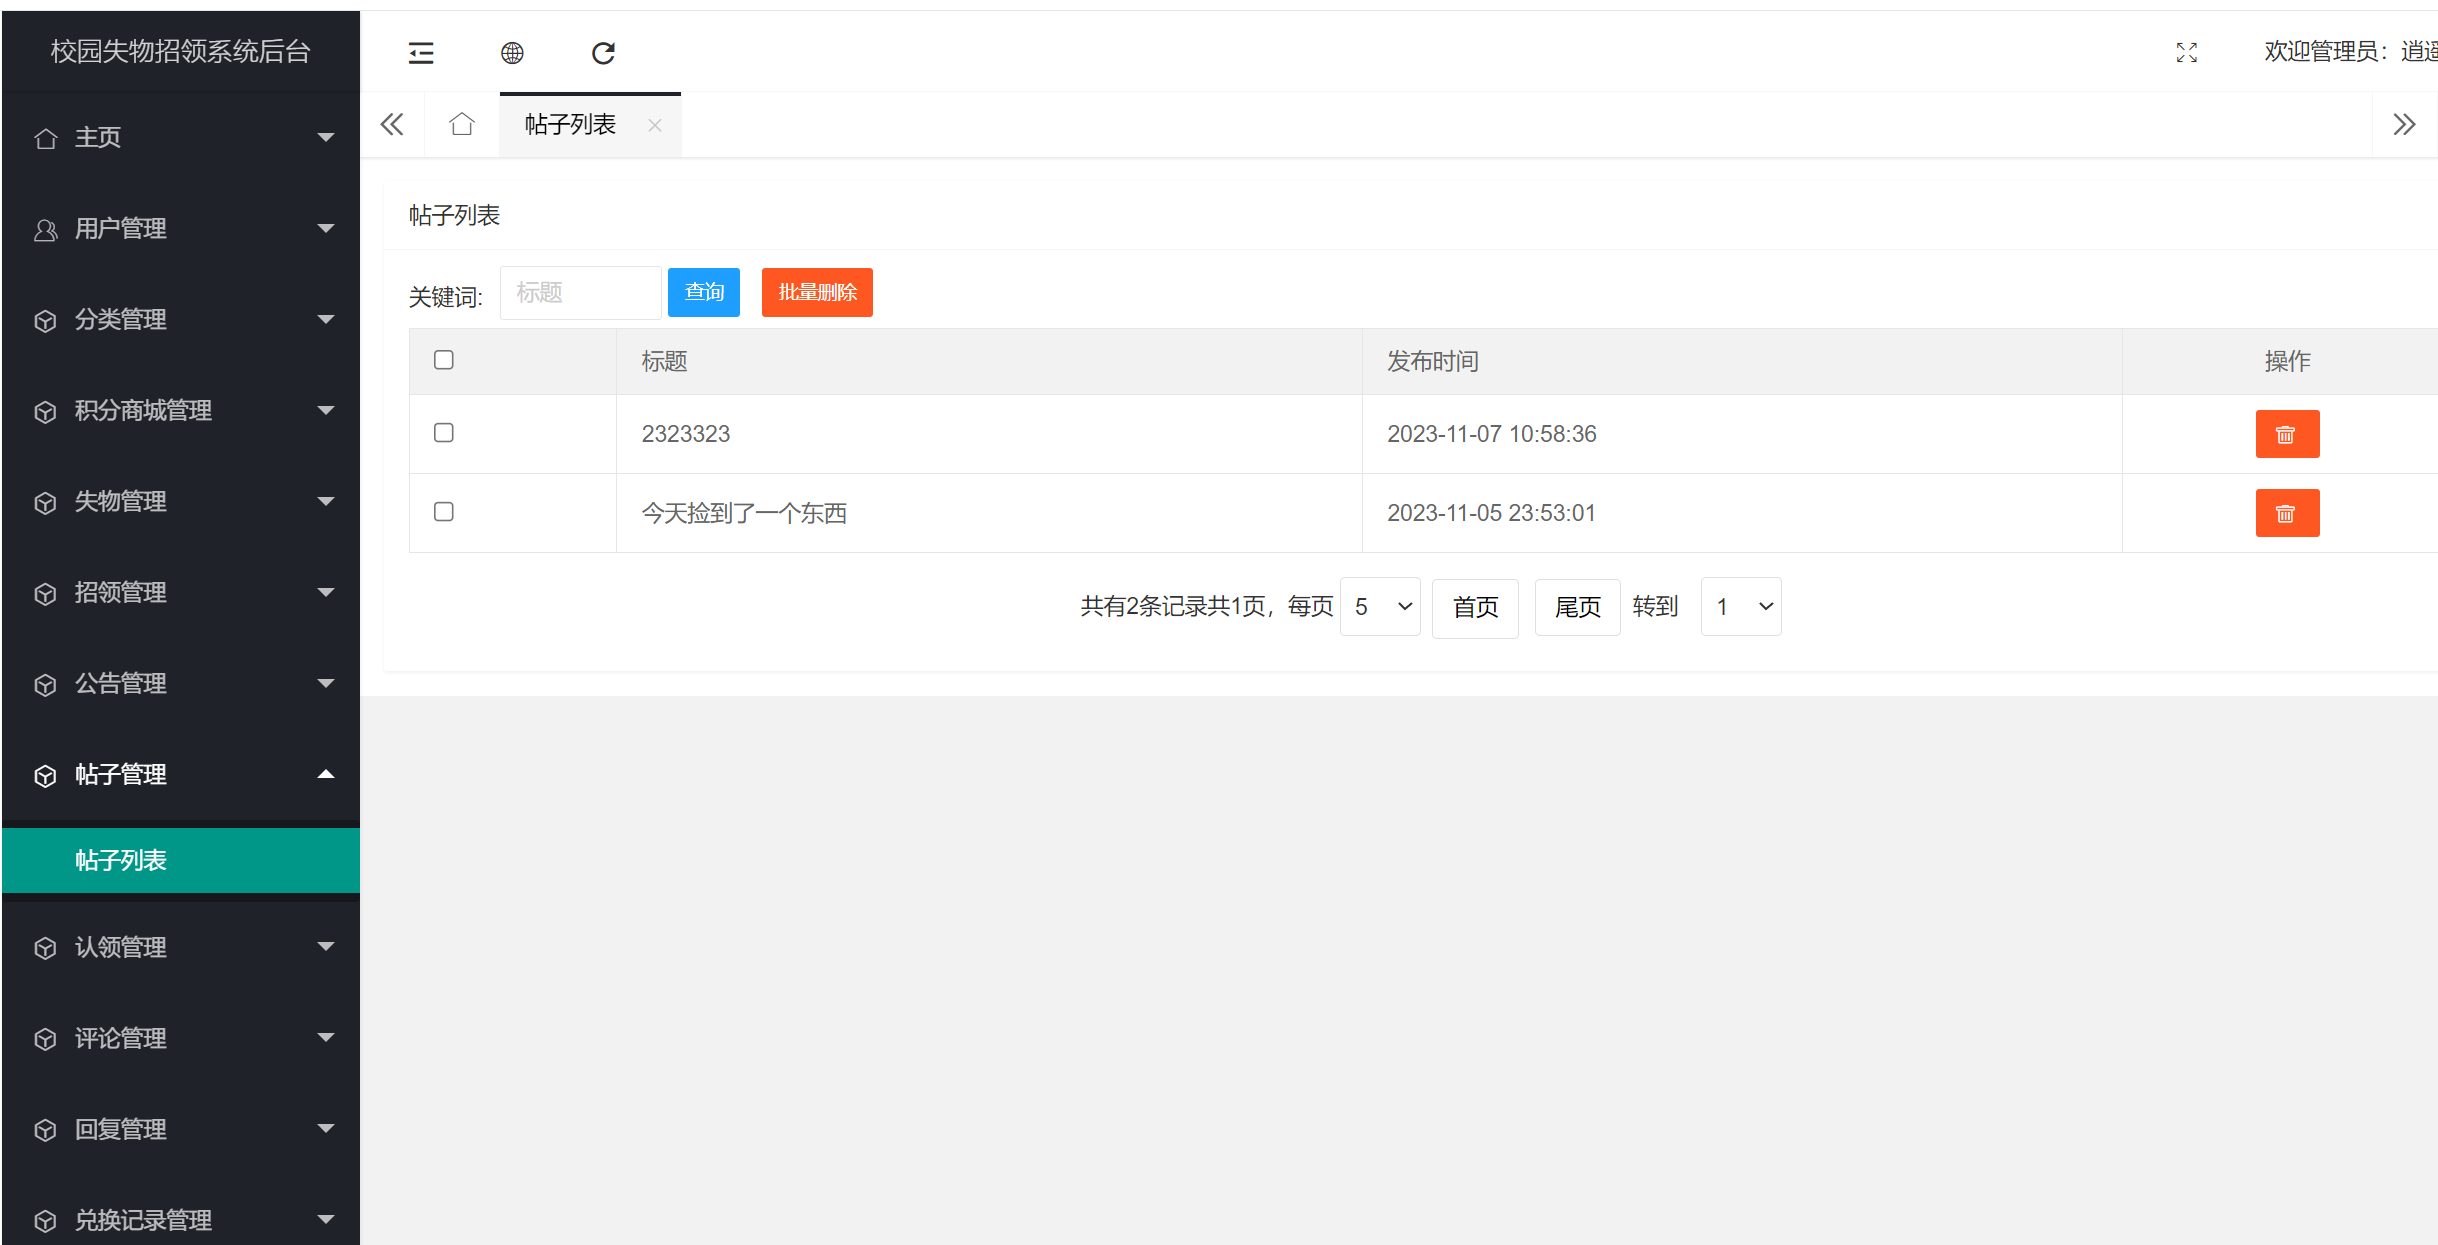The width and height of the screenshot is (2438, 1245).
Task: Delete the post 今天捡到了一个东西 via trash icon
Action: tap(2287, 513)
